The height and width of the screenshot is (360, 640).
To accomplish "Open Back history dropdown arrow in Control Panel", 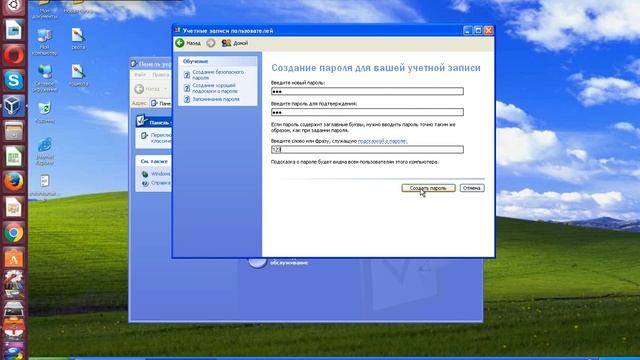I will (x=166, y=89).
